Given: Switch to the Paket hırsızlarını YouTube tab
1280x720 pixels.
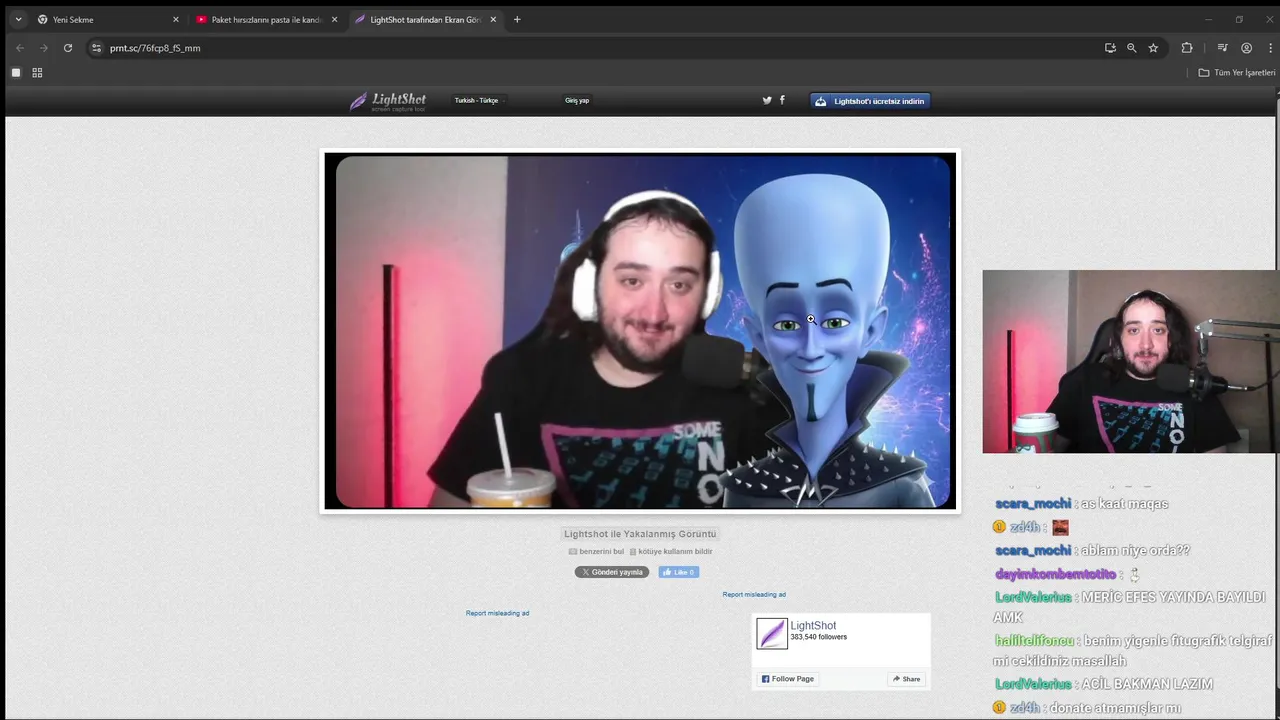Looking at the screenshot, I should click(267, 19).
